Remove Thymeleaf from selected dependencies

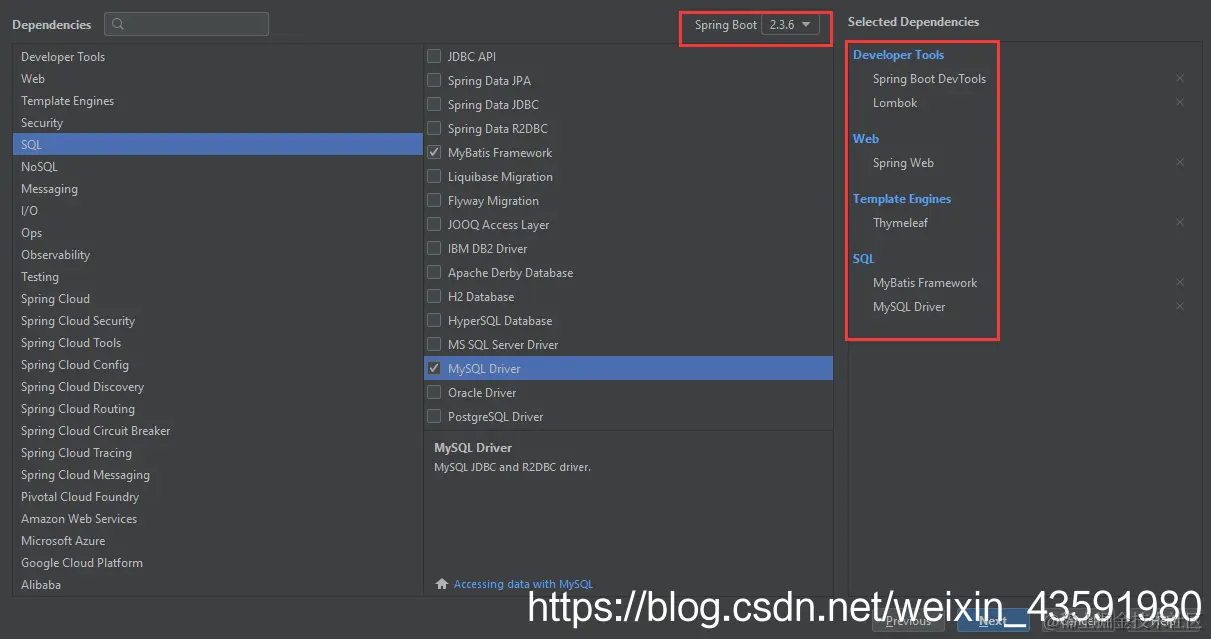1180,222
